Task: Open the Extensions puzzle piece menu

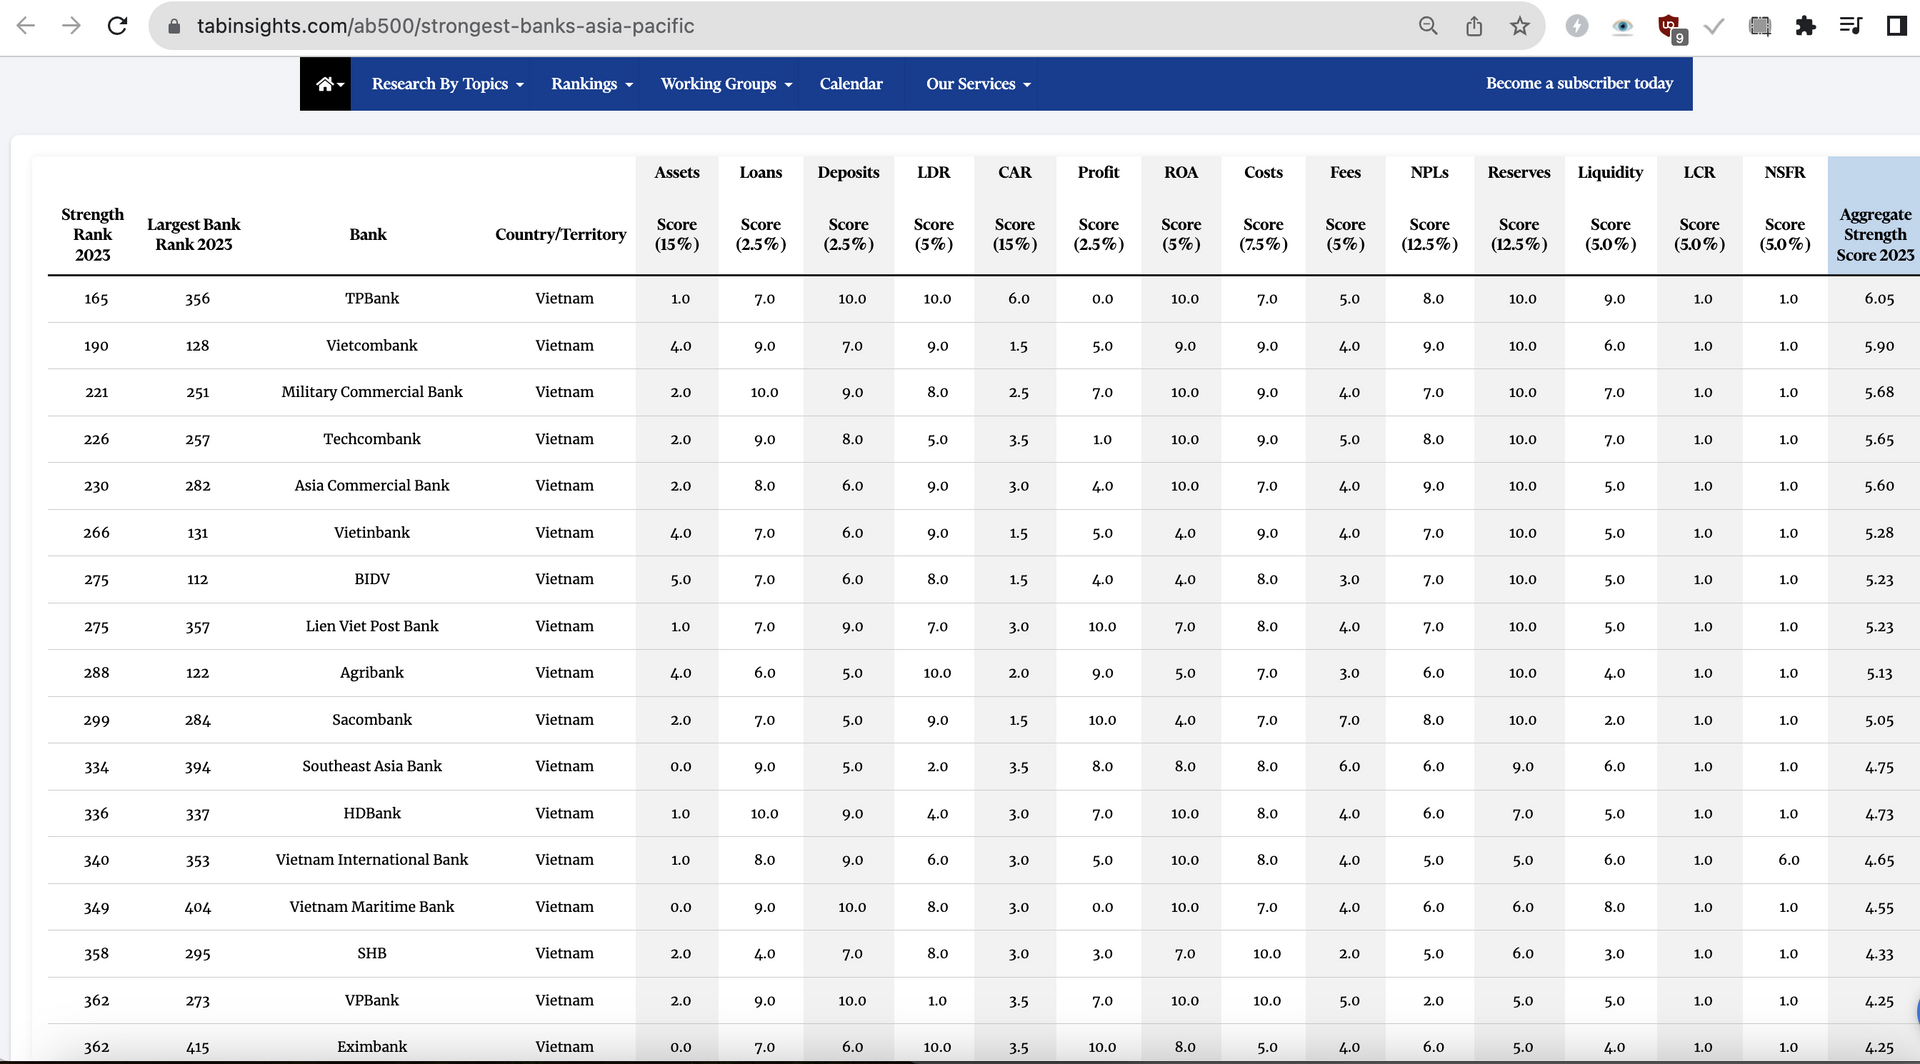Action: coord(1805,26)
